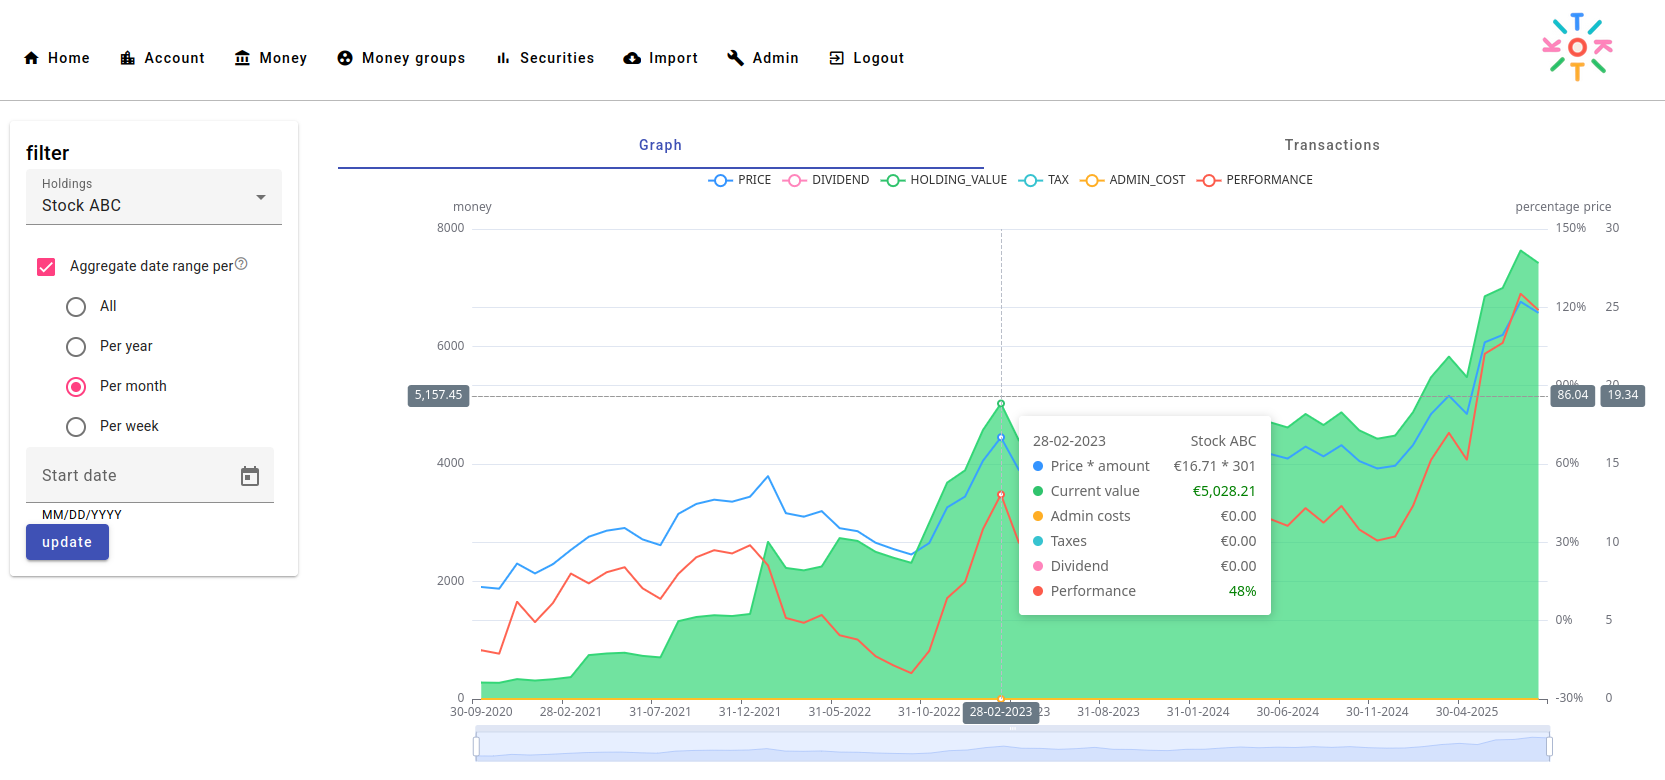
Task: Click the Admin wrench icon
Action: click(735, 58)
